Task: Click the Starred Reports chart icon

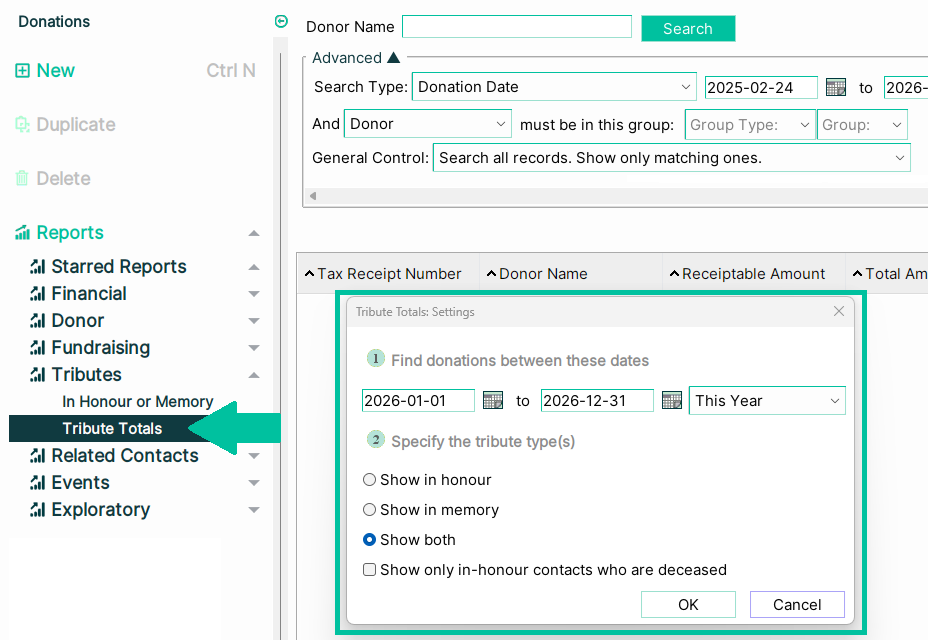Action: coord(38,267)
